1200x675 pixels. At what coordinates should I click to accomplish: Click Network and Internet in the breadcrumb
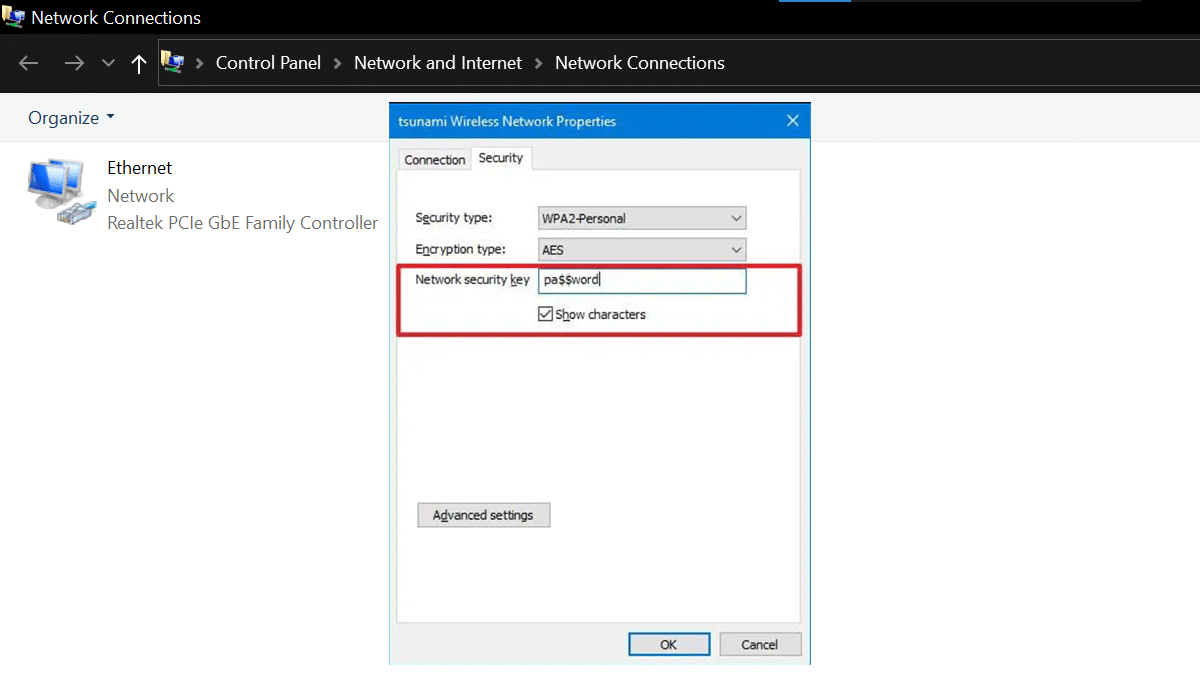click(x=438, y=63)
